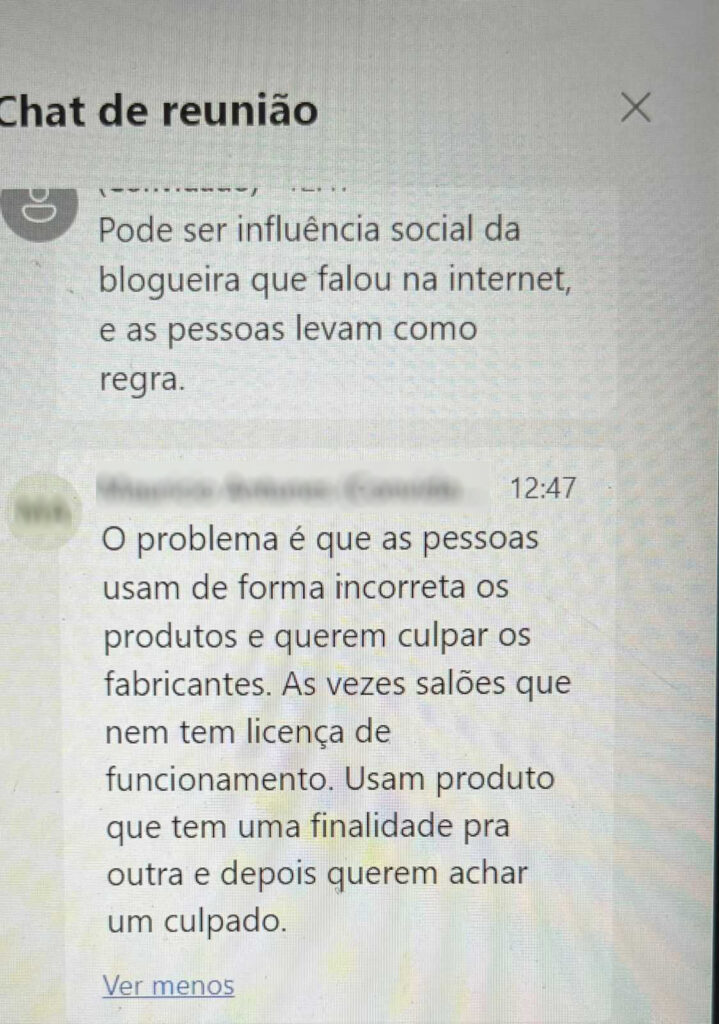Click the word 'regra.' in first message

tap(142, 379)
